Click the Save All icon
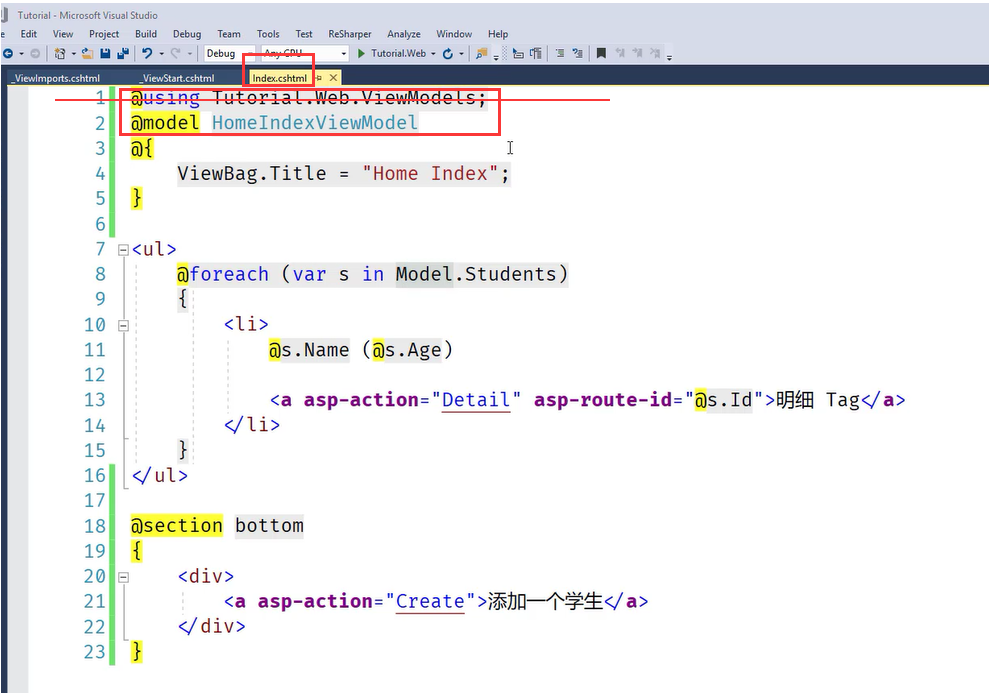Viewport: 990px width, 694px height. 123,54
